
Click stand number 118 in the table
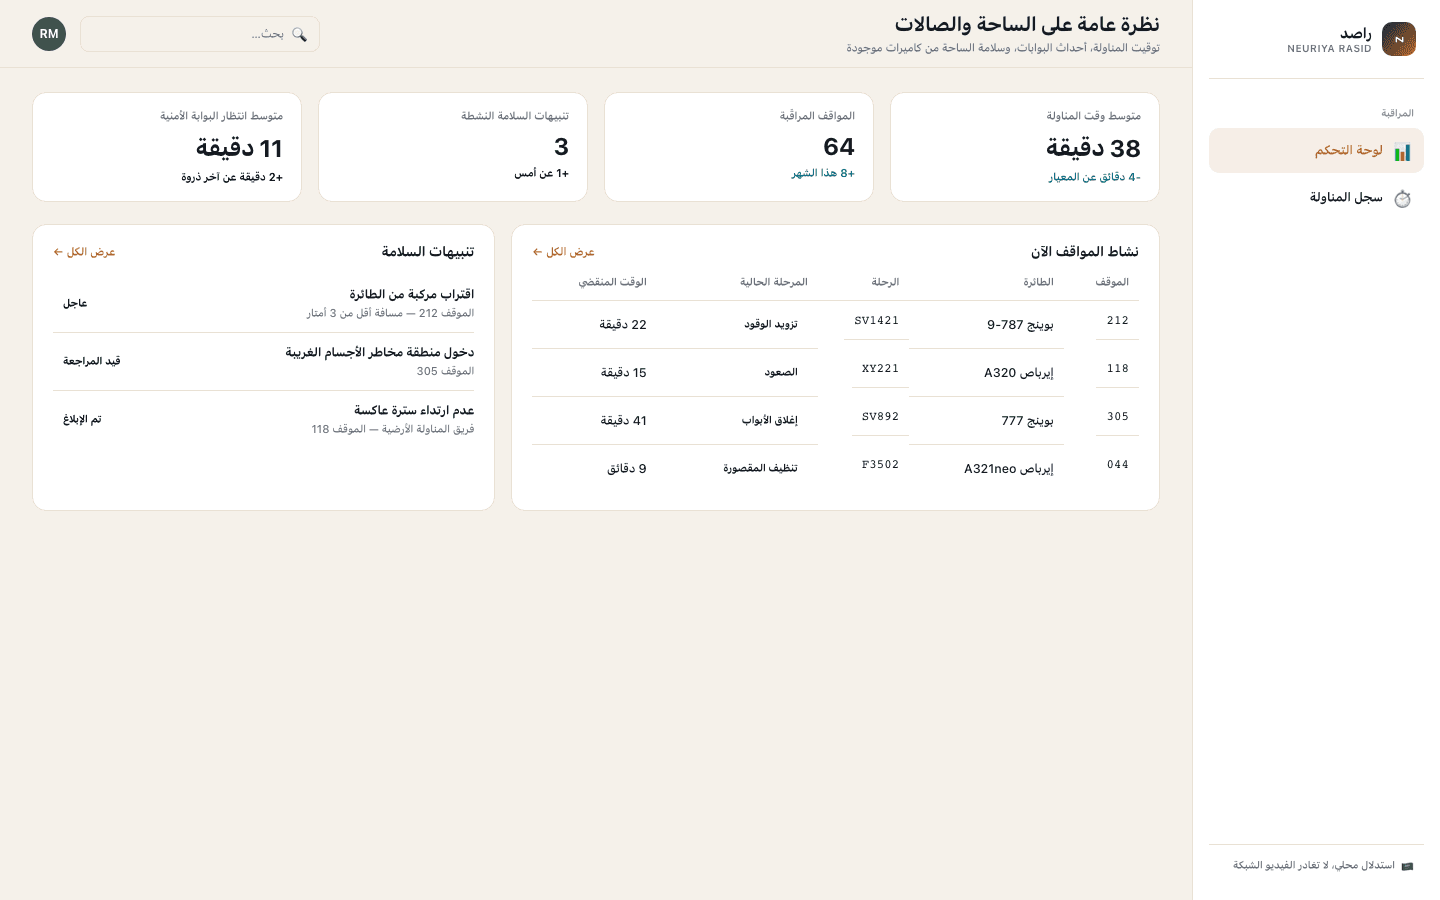pos(1118,369)
